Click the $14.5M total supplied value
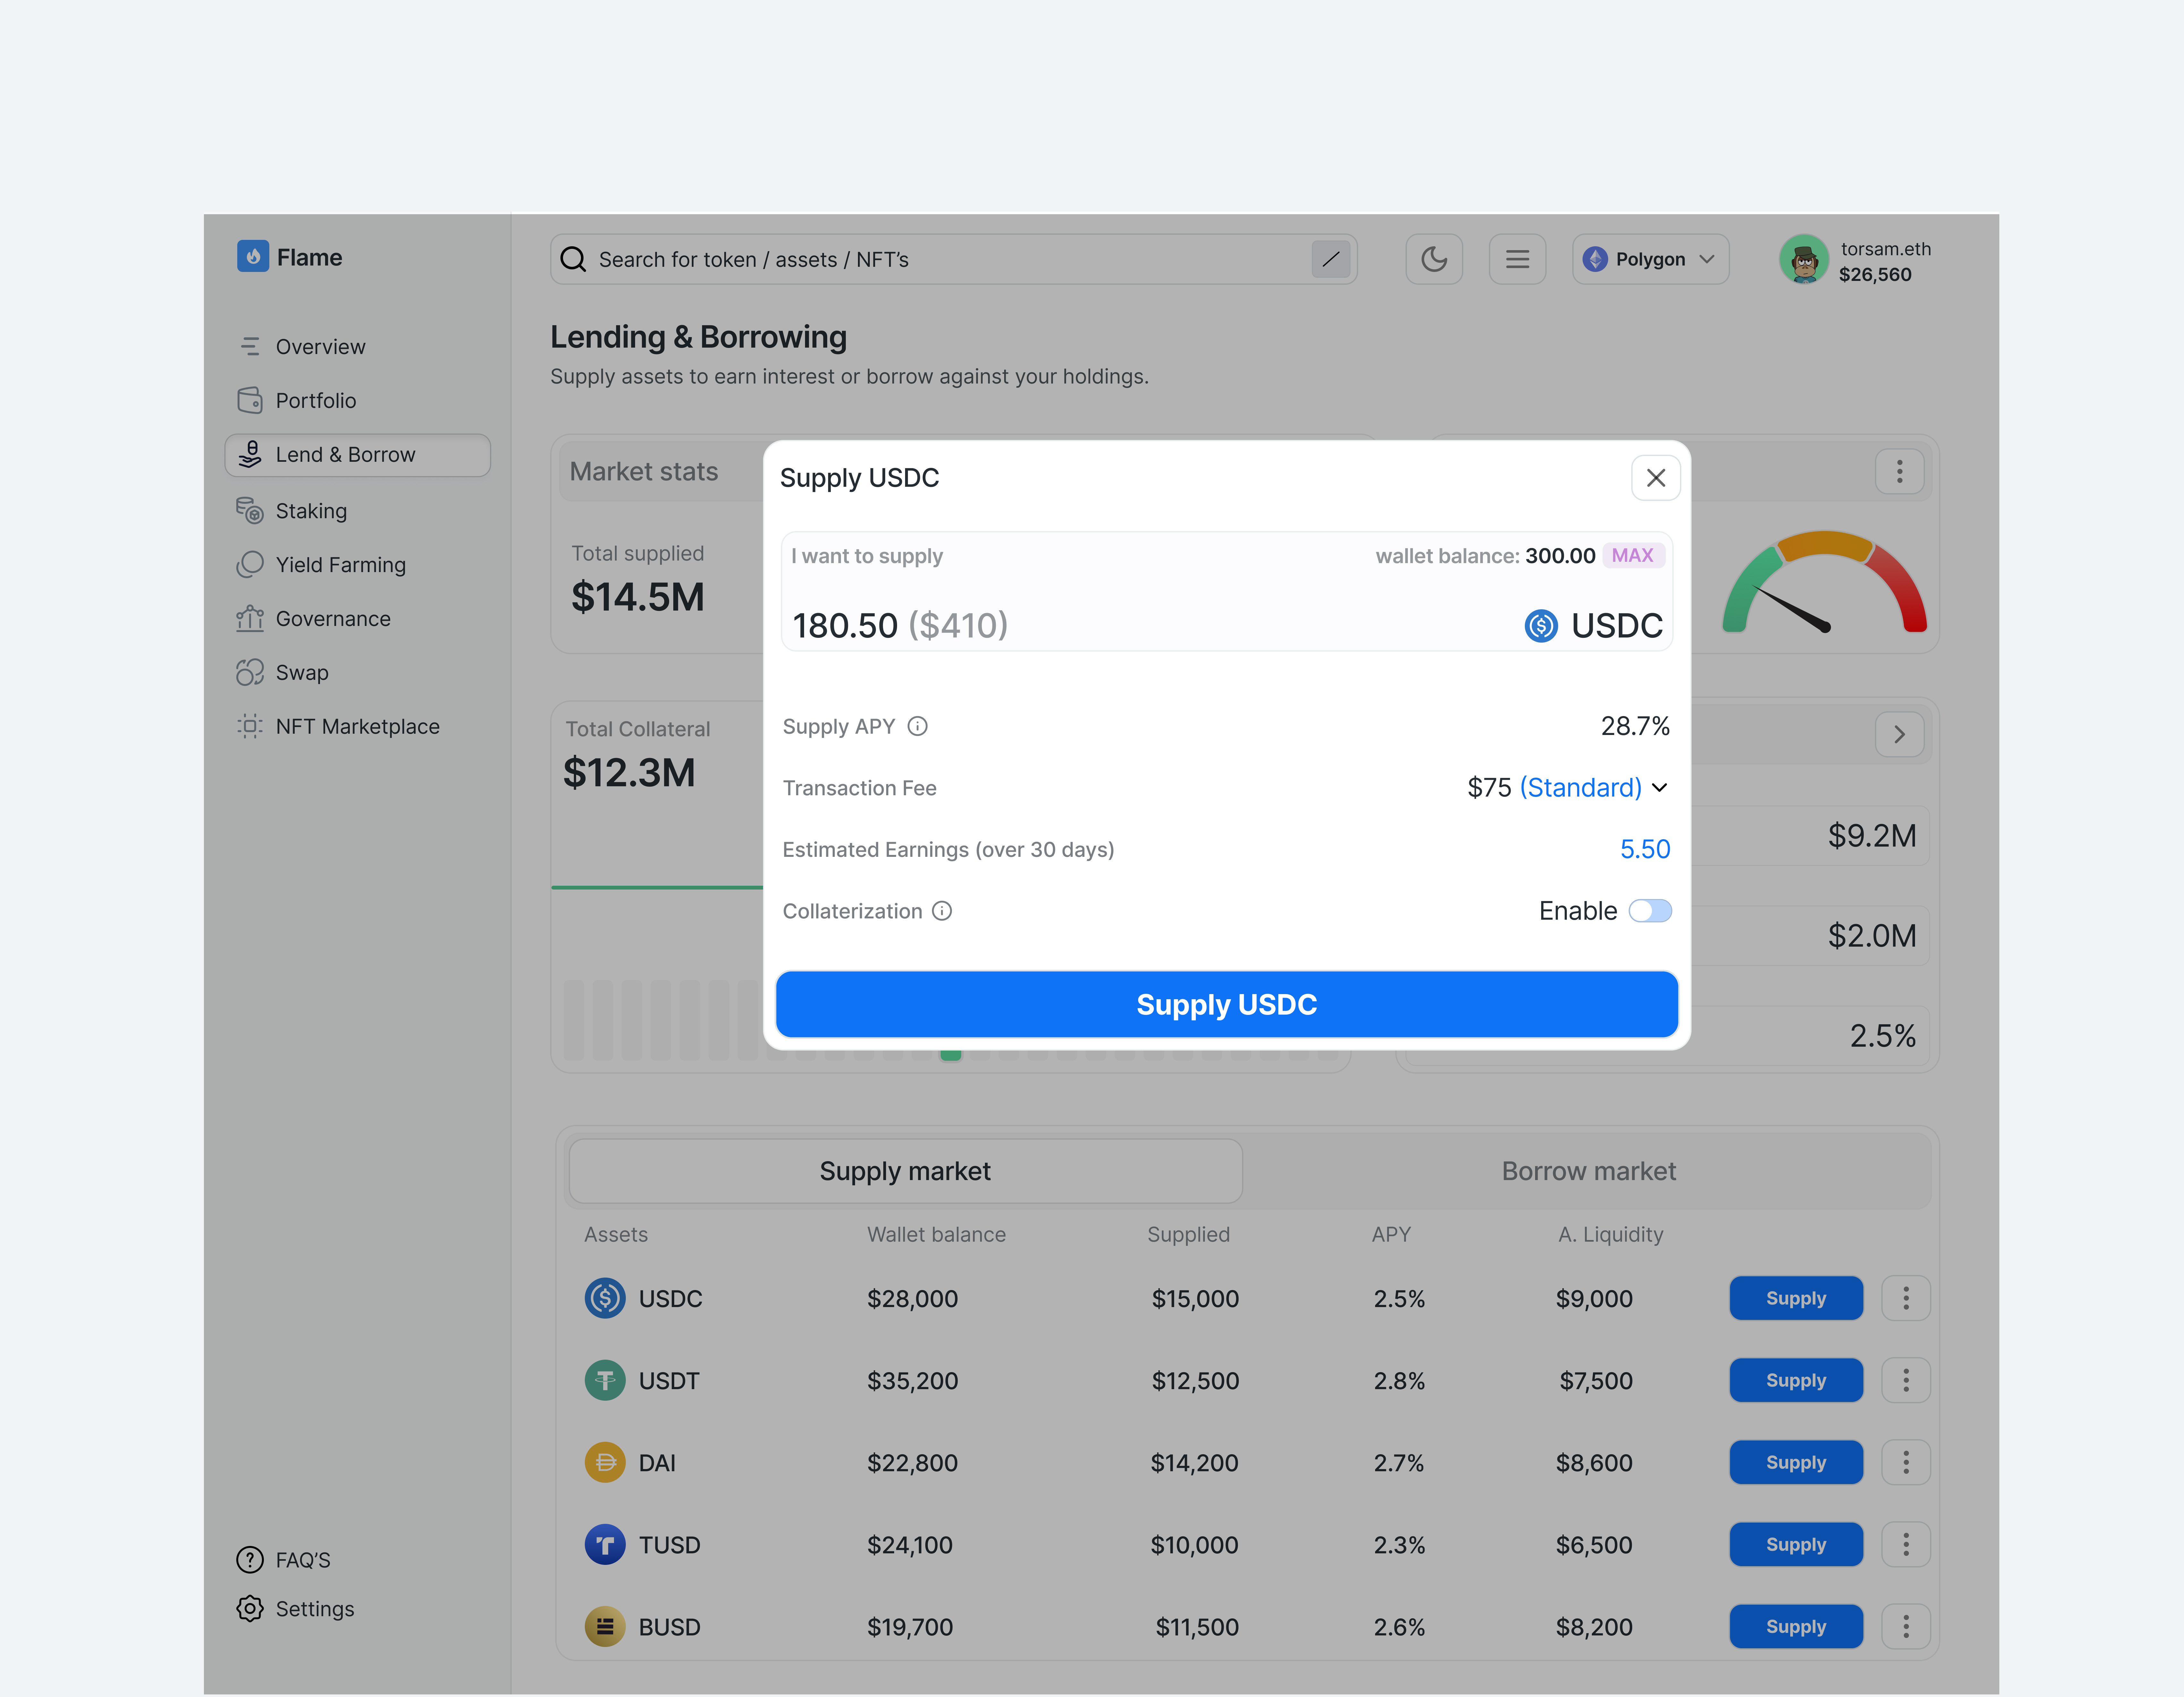This screenshot has width=2184, height=1697. pyautogui.click(x=638, y=597)
